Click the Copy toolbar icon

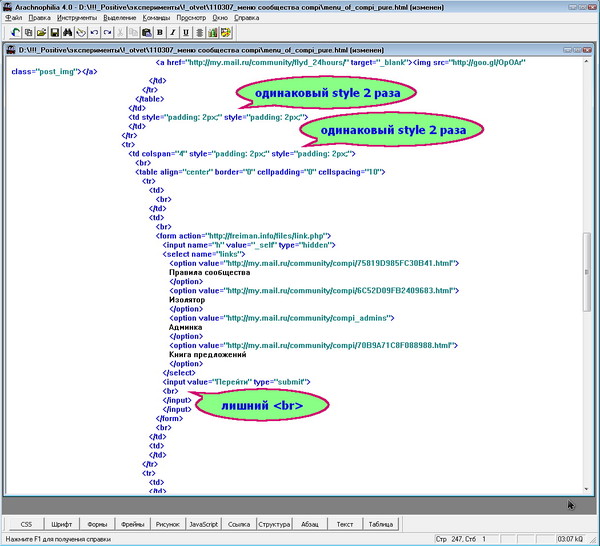click(x=133, y=33)
